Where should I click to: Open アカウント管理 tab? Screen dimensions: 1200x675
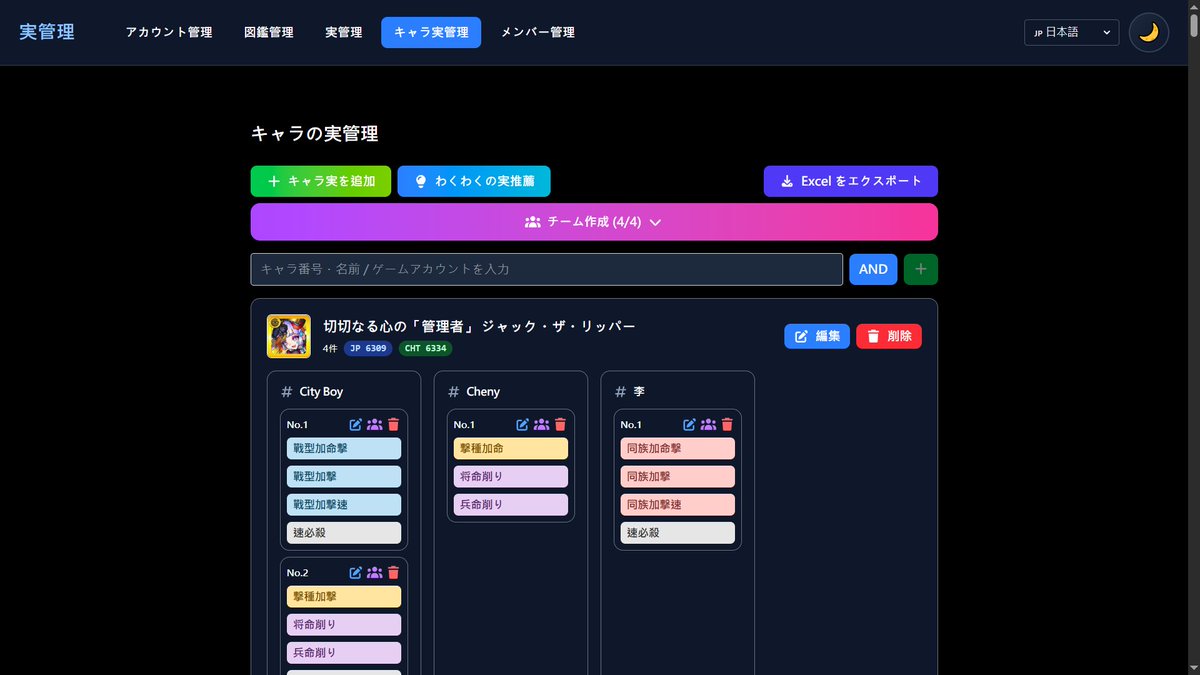pos(169,32)
